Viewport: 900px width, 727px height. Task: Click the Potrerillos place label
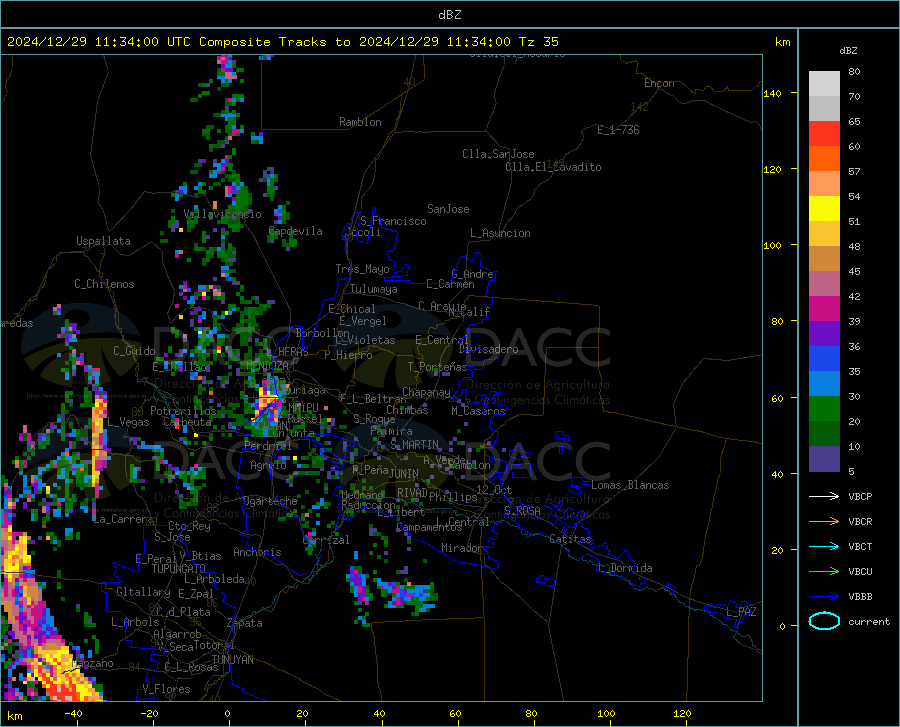pyautogui.click(x=183, y=411)
